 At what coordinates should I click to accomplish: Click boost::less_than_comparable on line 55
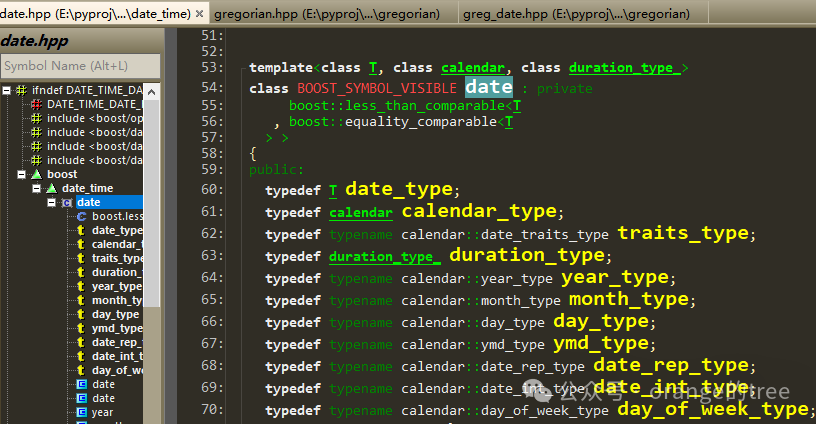(397, 106)
